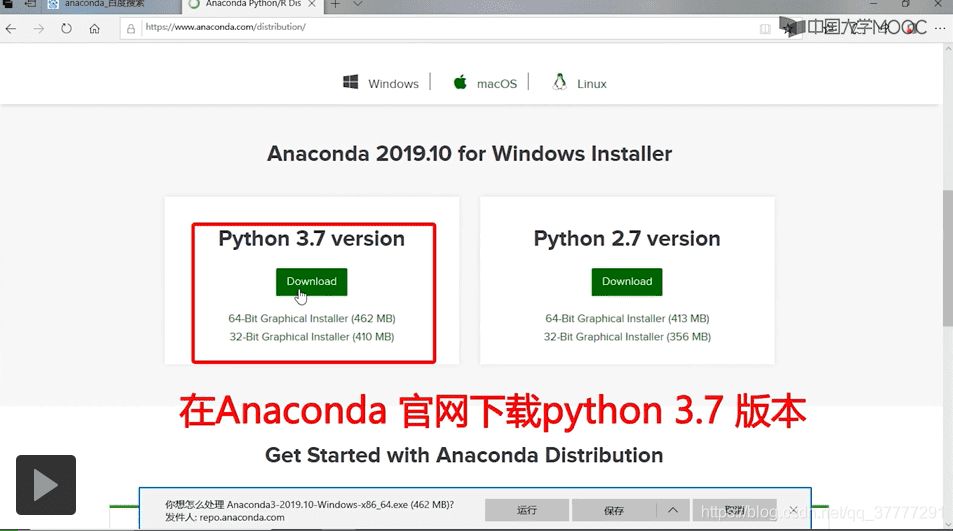Click the Python 3.7 version heading

311,239
